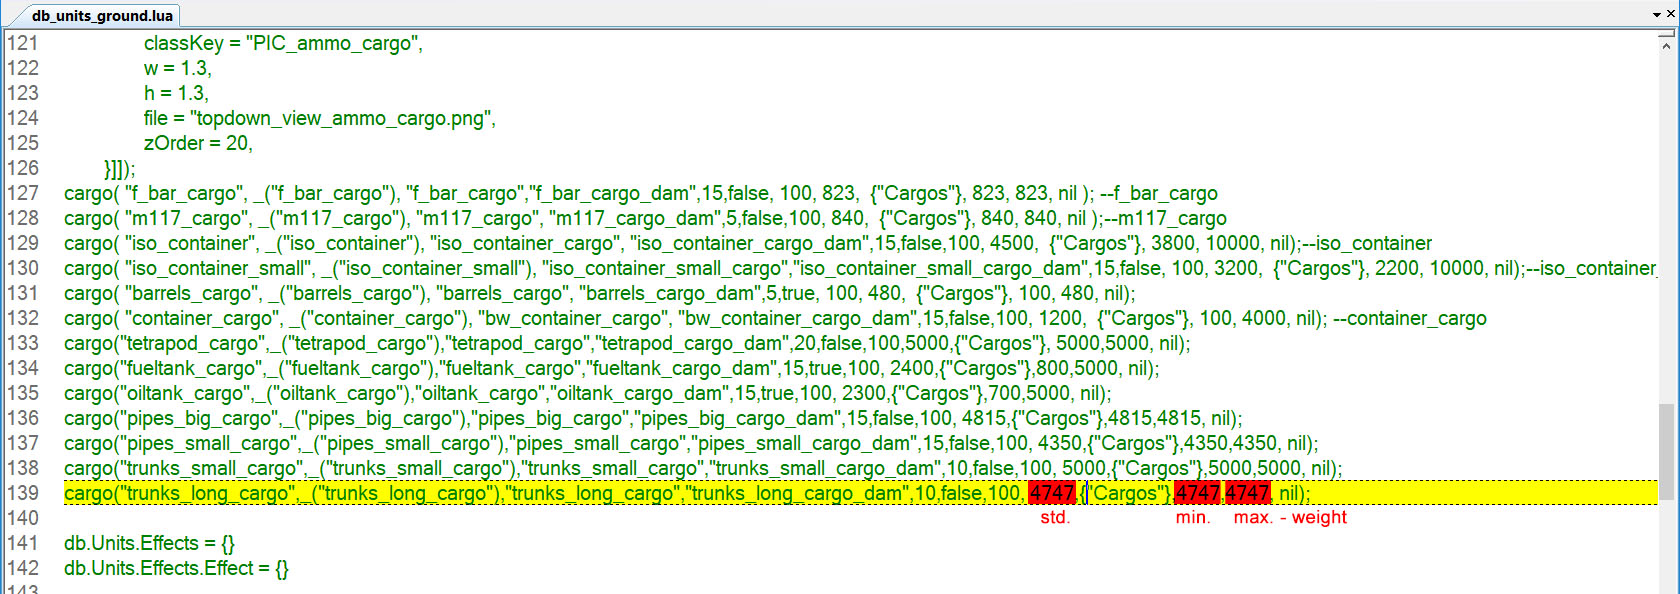Click the classKey "PIC_ammo_cargo" line
The height and width of the screenshot is (594, 1680).
coord(283,43)
